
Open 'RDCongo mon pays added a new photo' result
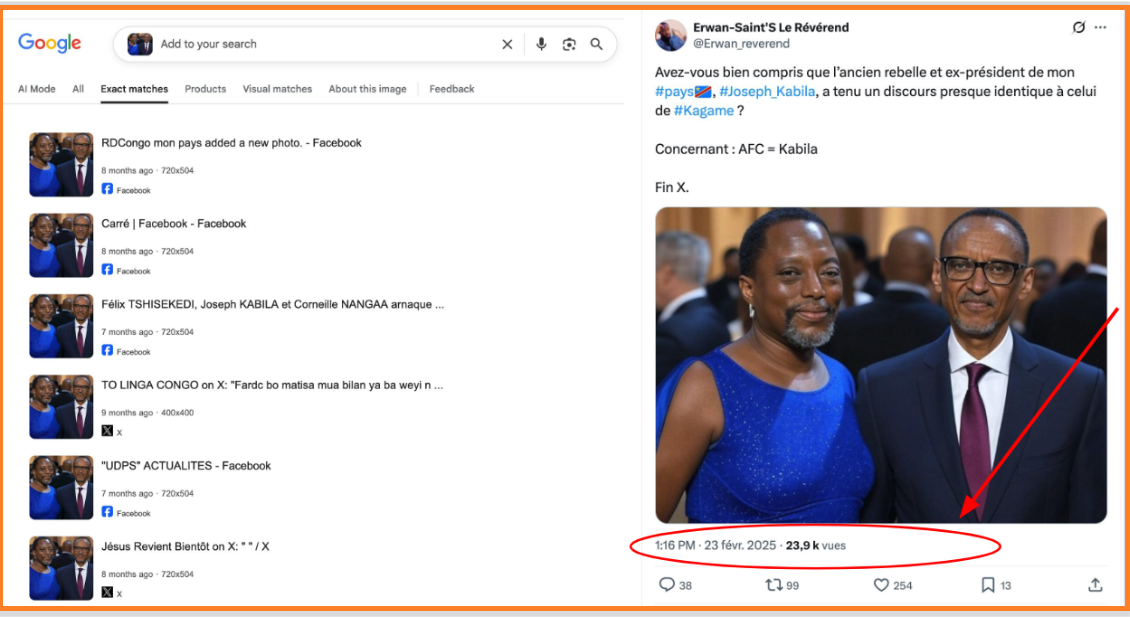click(231, 143)
